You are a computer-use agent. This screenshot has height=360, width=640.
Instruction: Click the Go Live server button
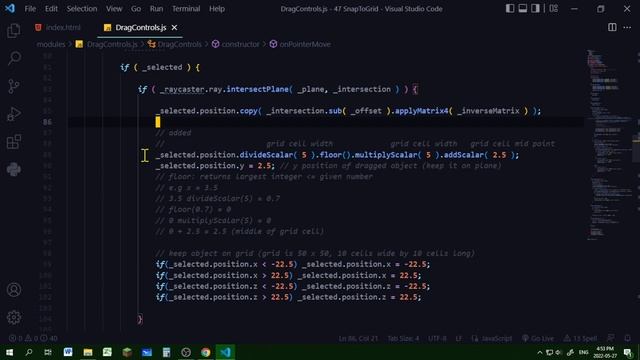tap(538, 338)
